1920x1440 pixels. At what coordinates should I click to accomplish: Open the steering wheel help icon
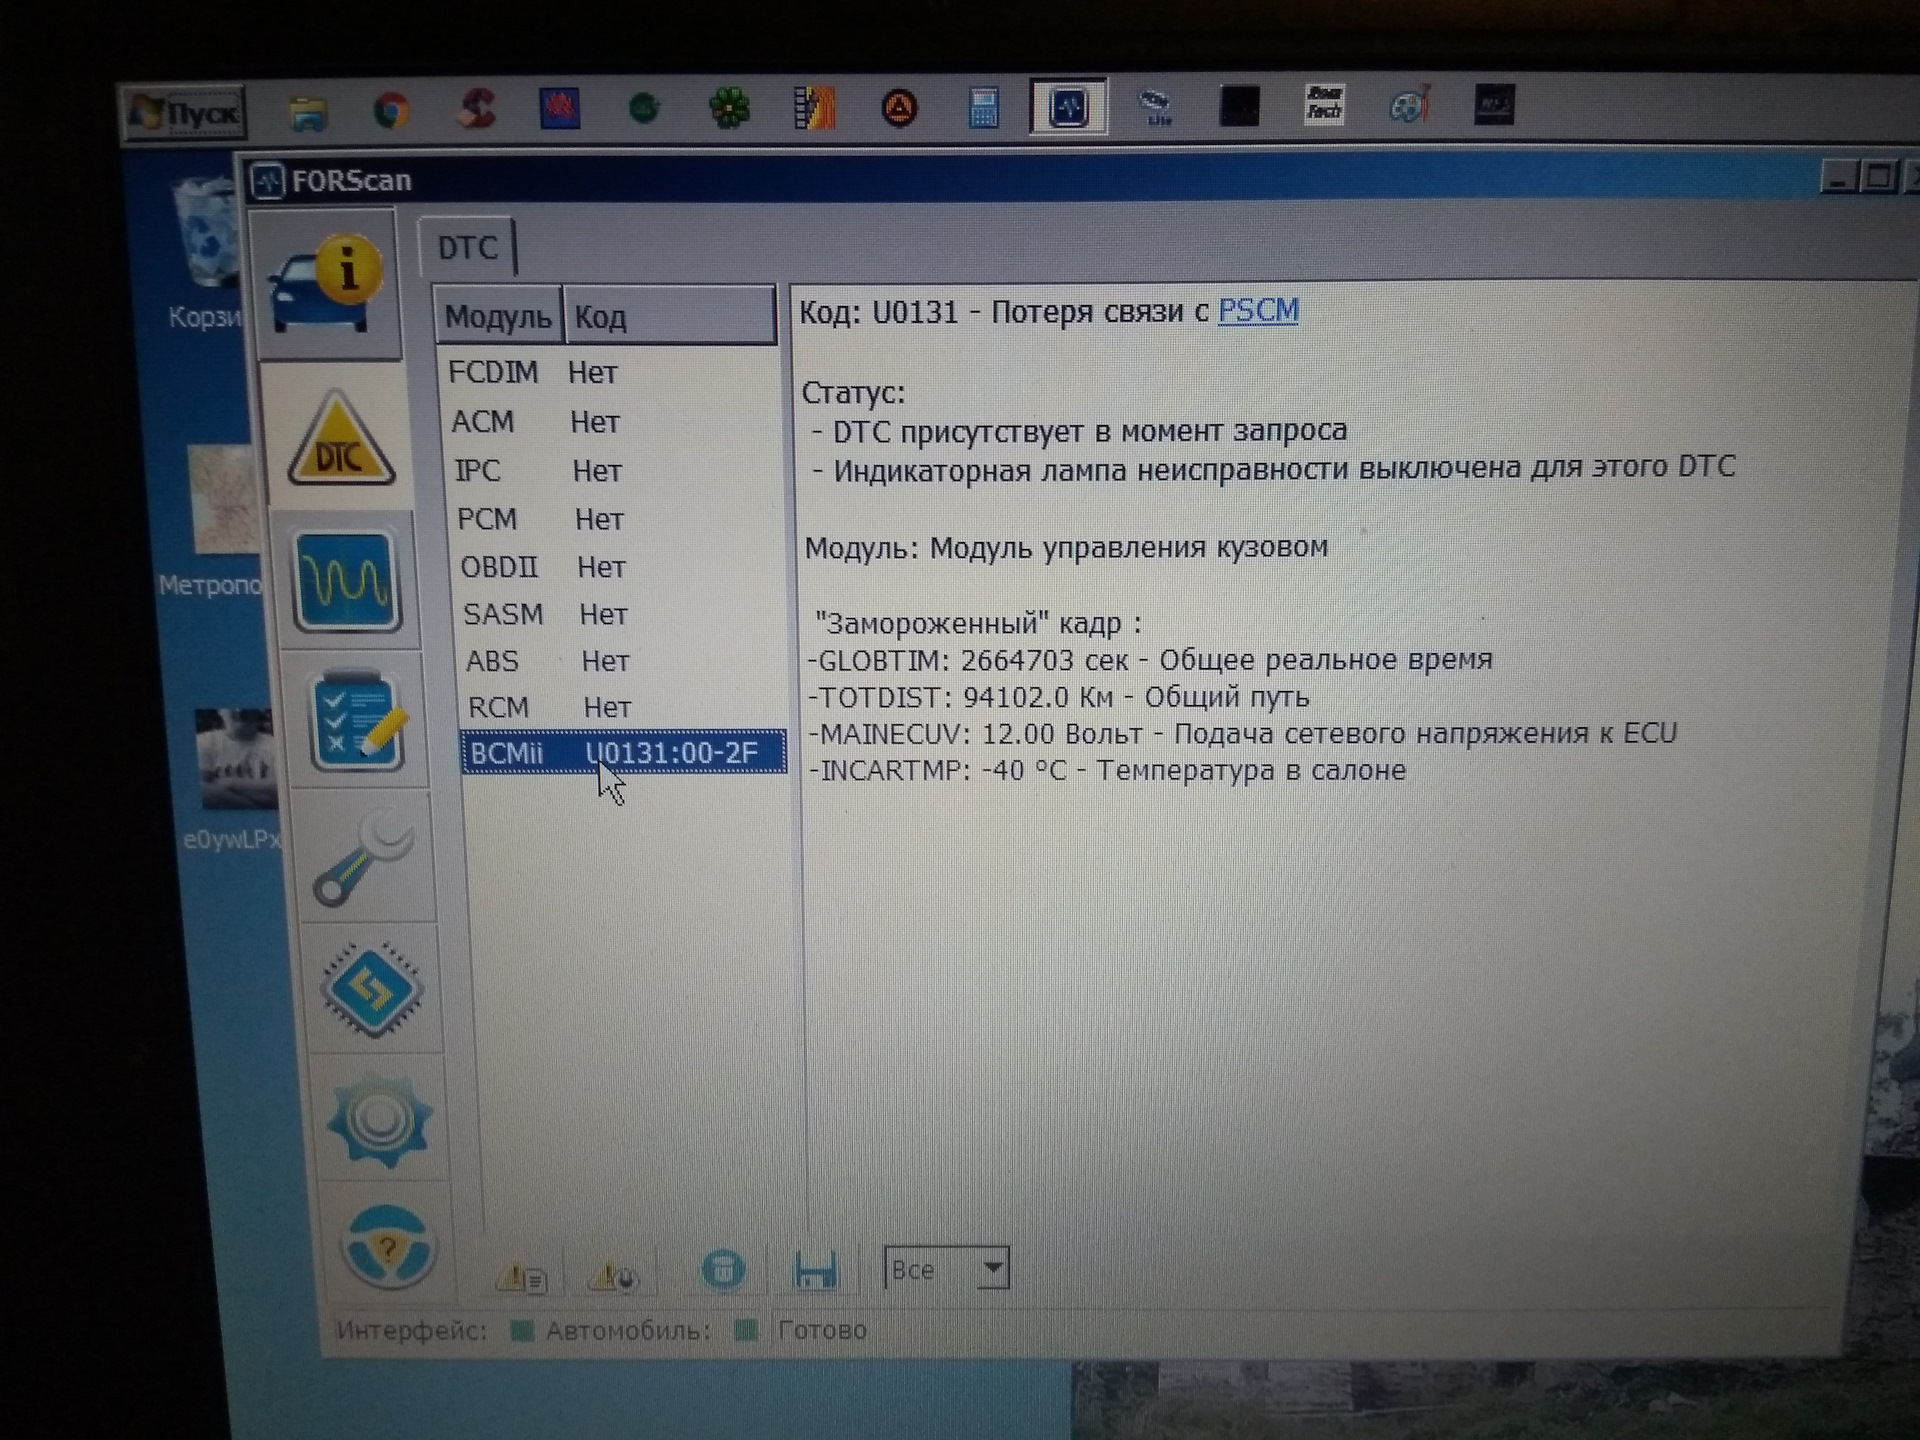pos(388,1247)
